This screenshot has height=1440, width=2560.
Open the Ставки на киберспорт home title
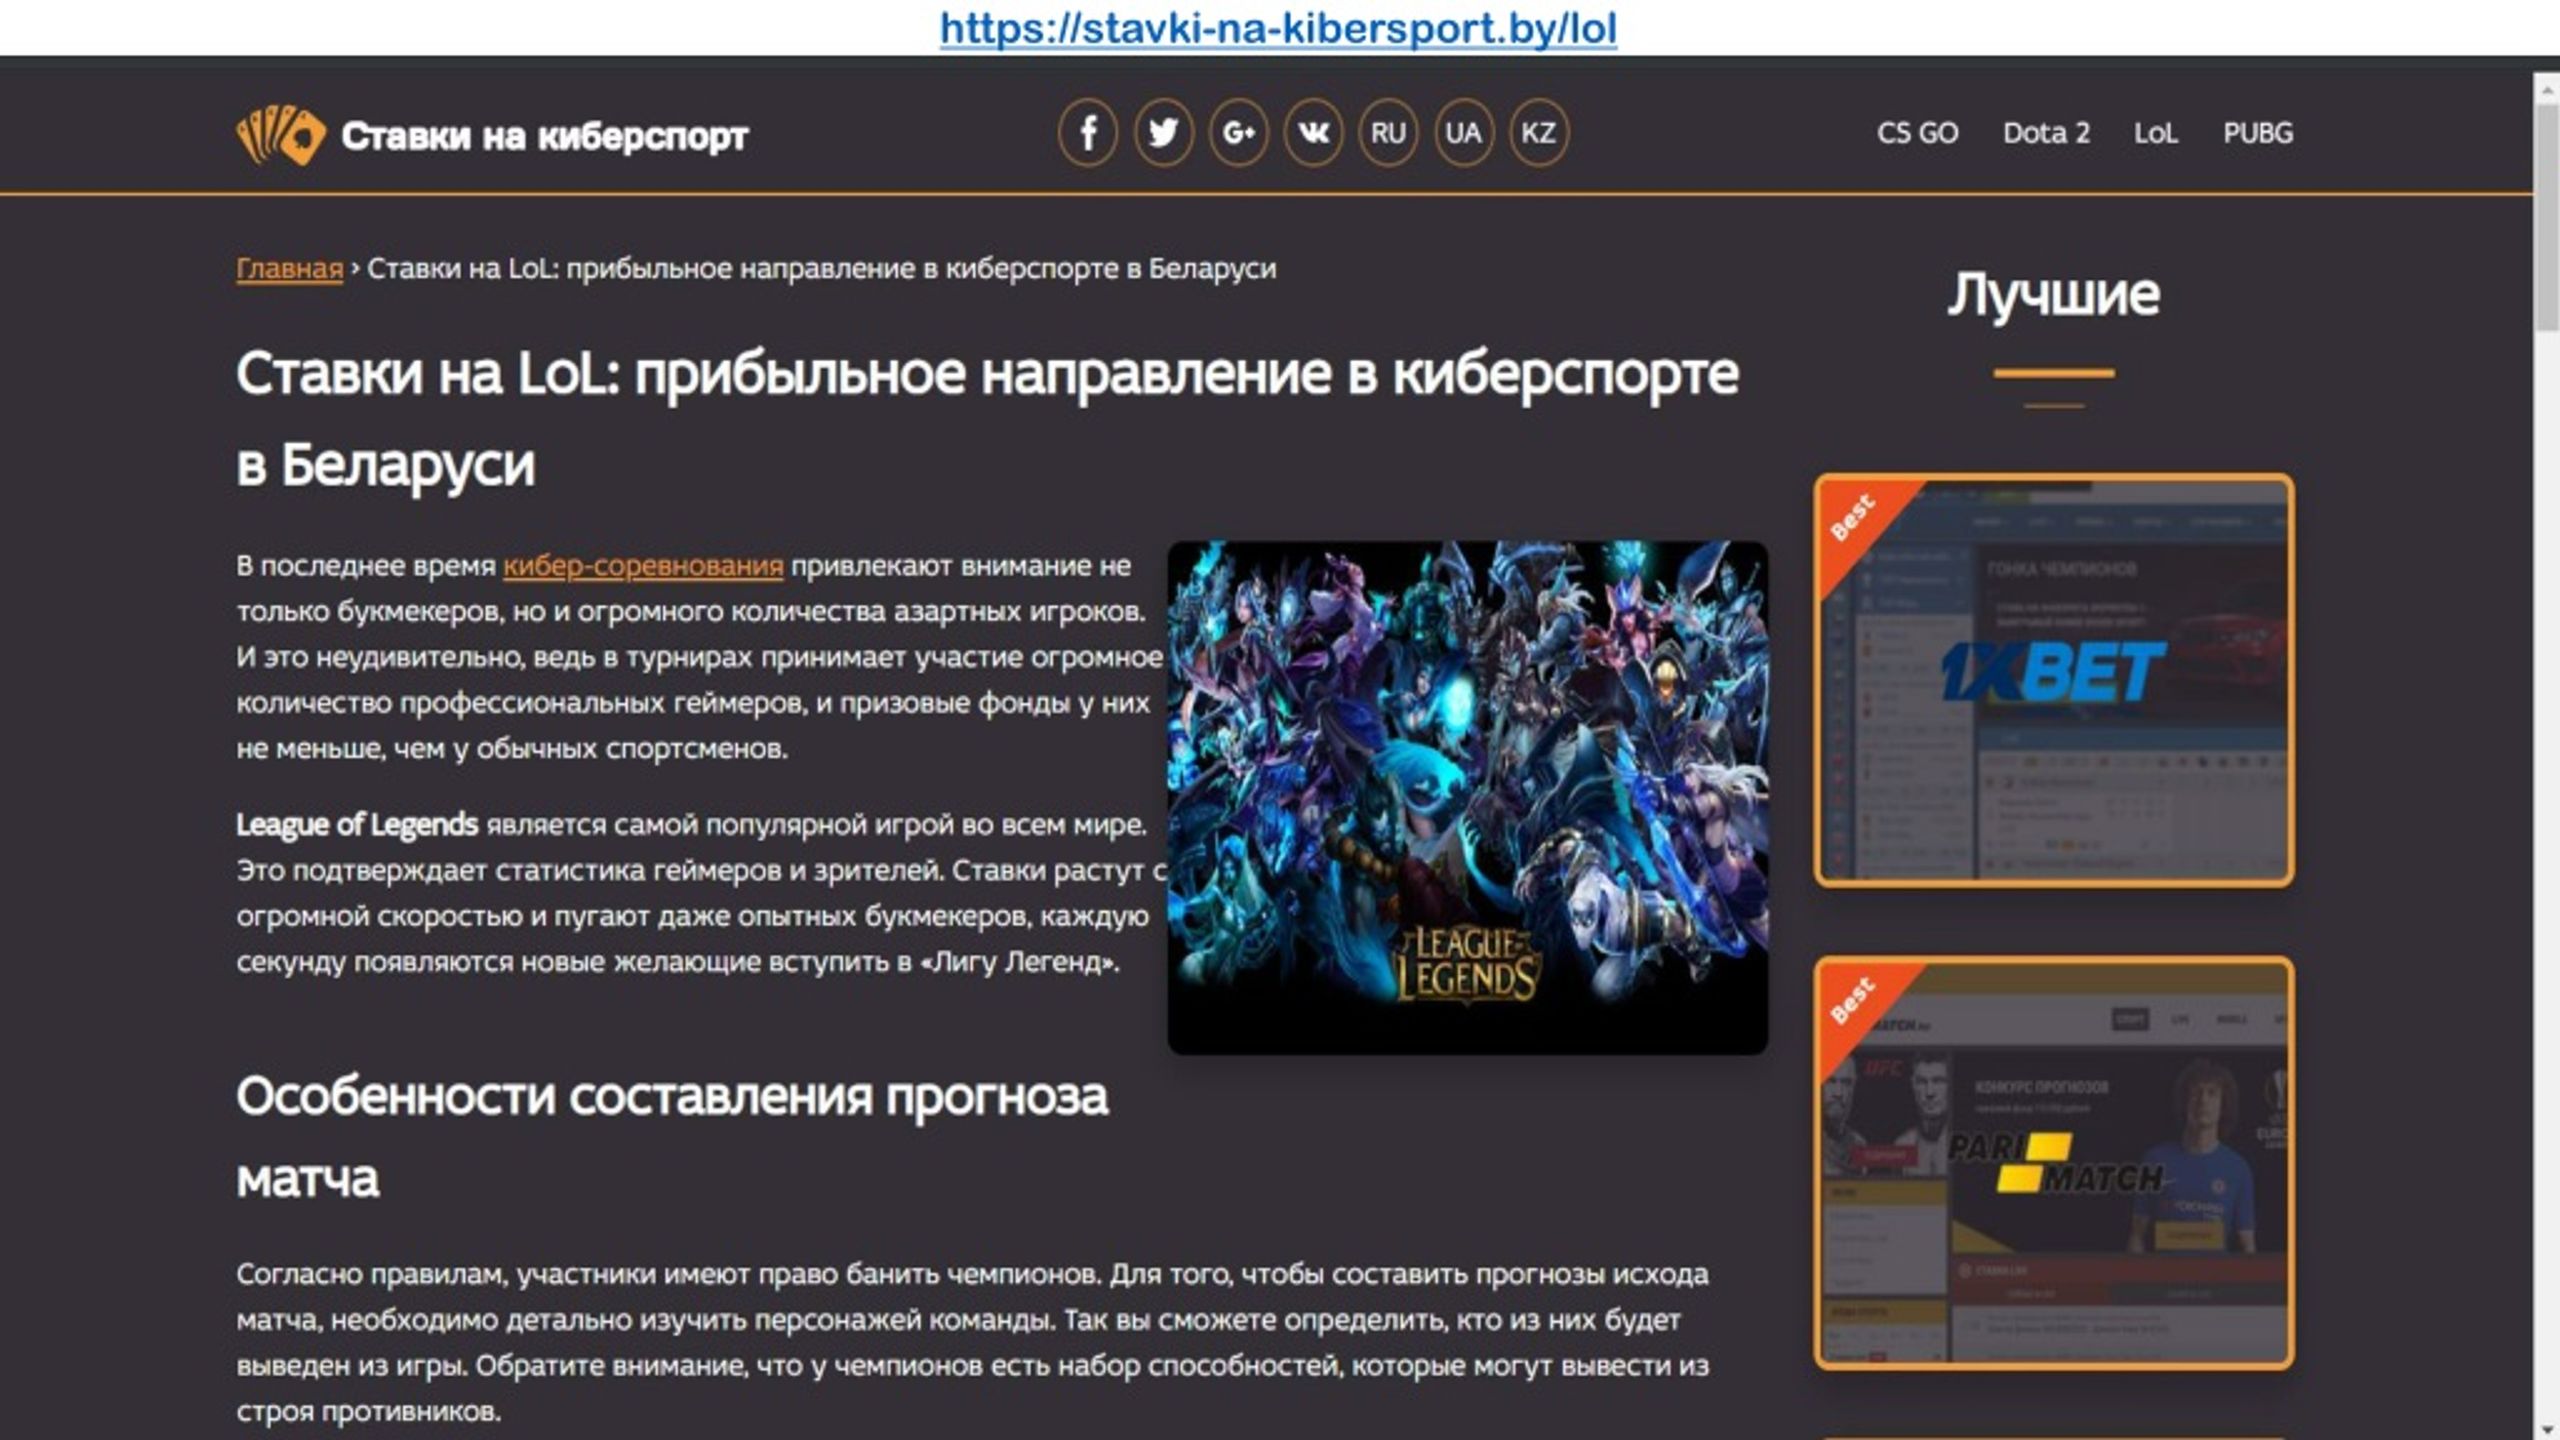point(545,135)
